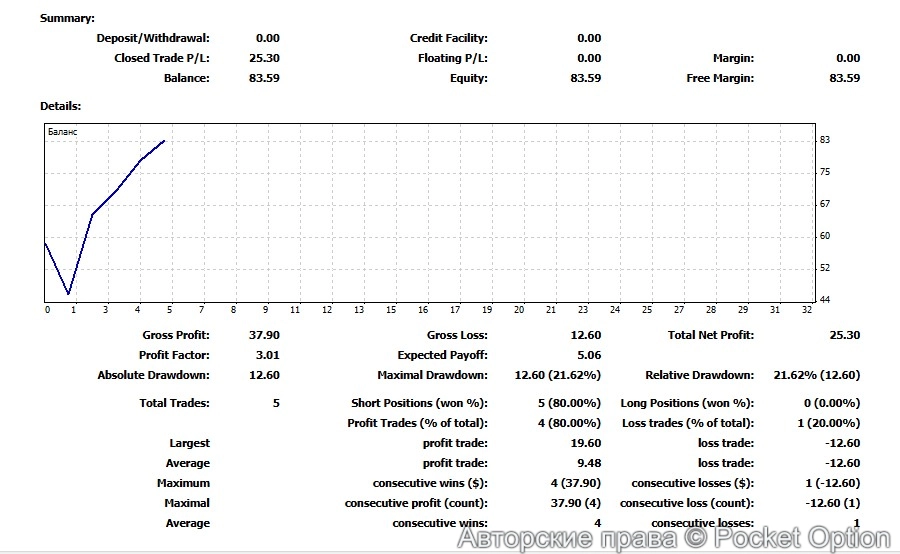
Task: Select the Gross Profit label
Action: tap(176, 335)
